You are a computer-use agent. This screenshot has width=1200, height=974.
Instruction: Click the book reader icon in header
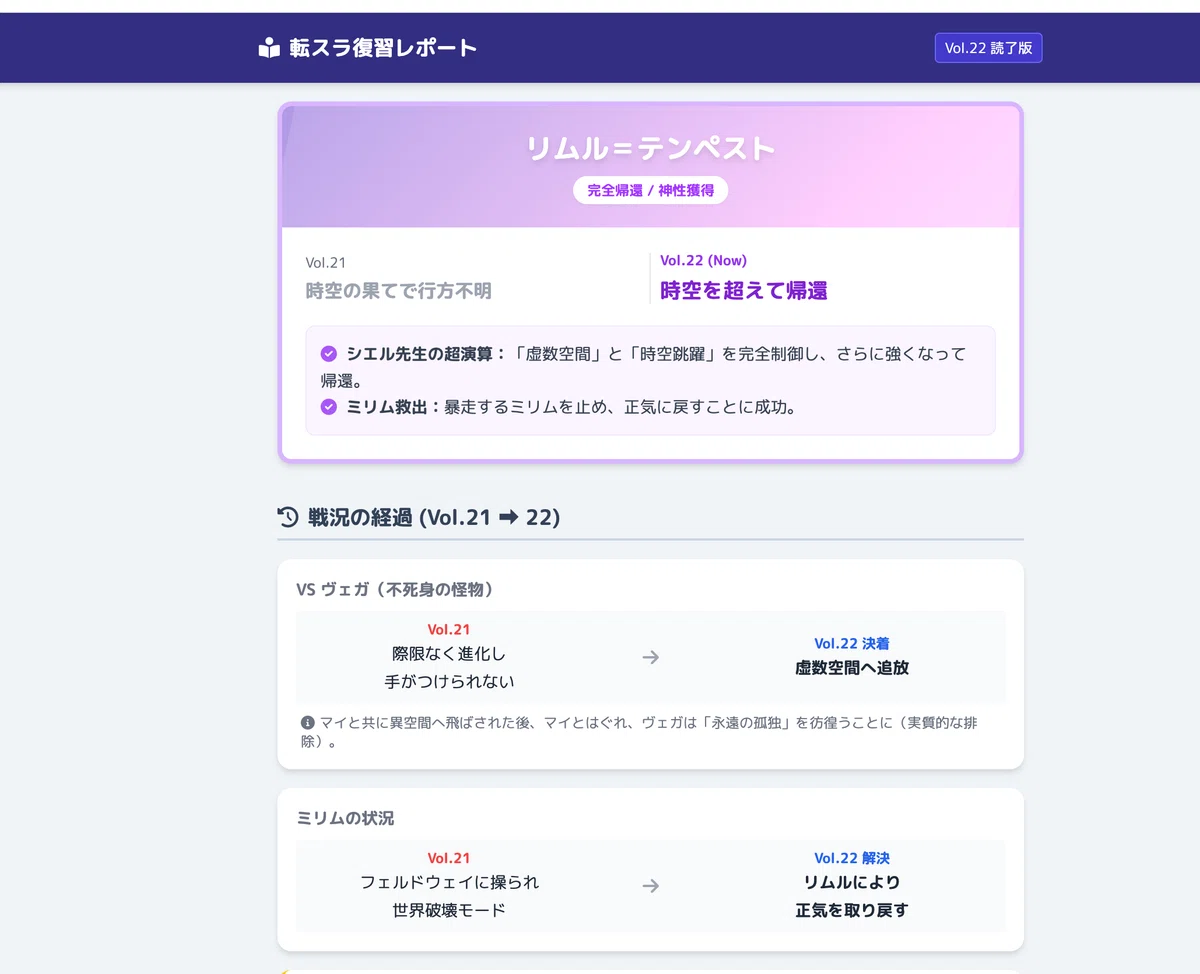tap(268, 48)
